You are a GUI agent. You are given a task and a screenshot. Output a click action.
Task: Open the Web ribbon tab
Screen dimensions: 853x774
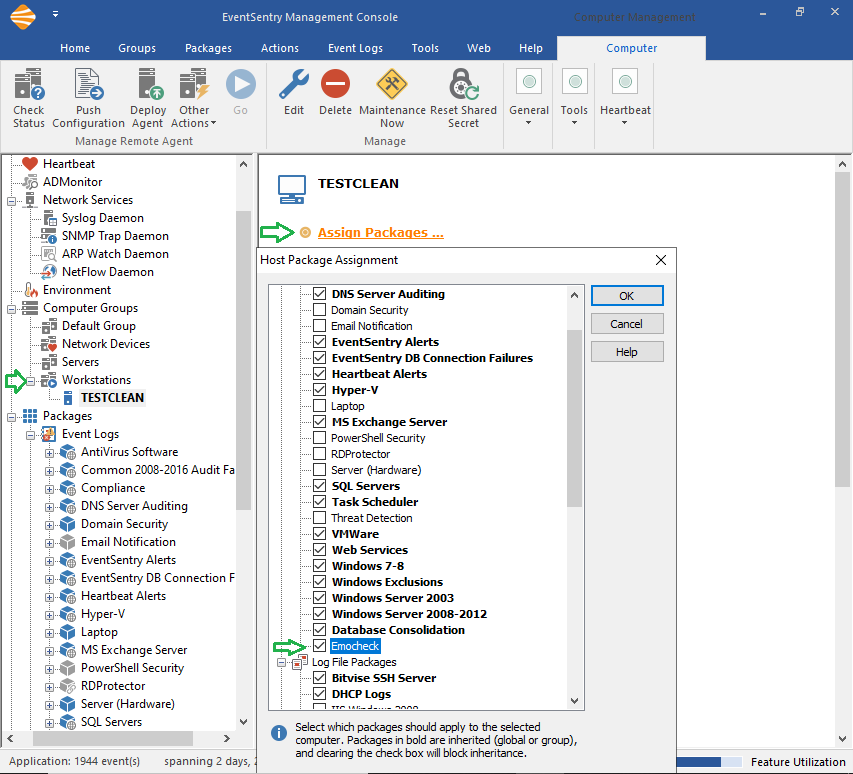479,48
